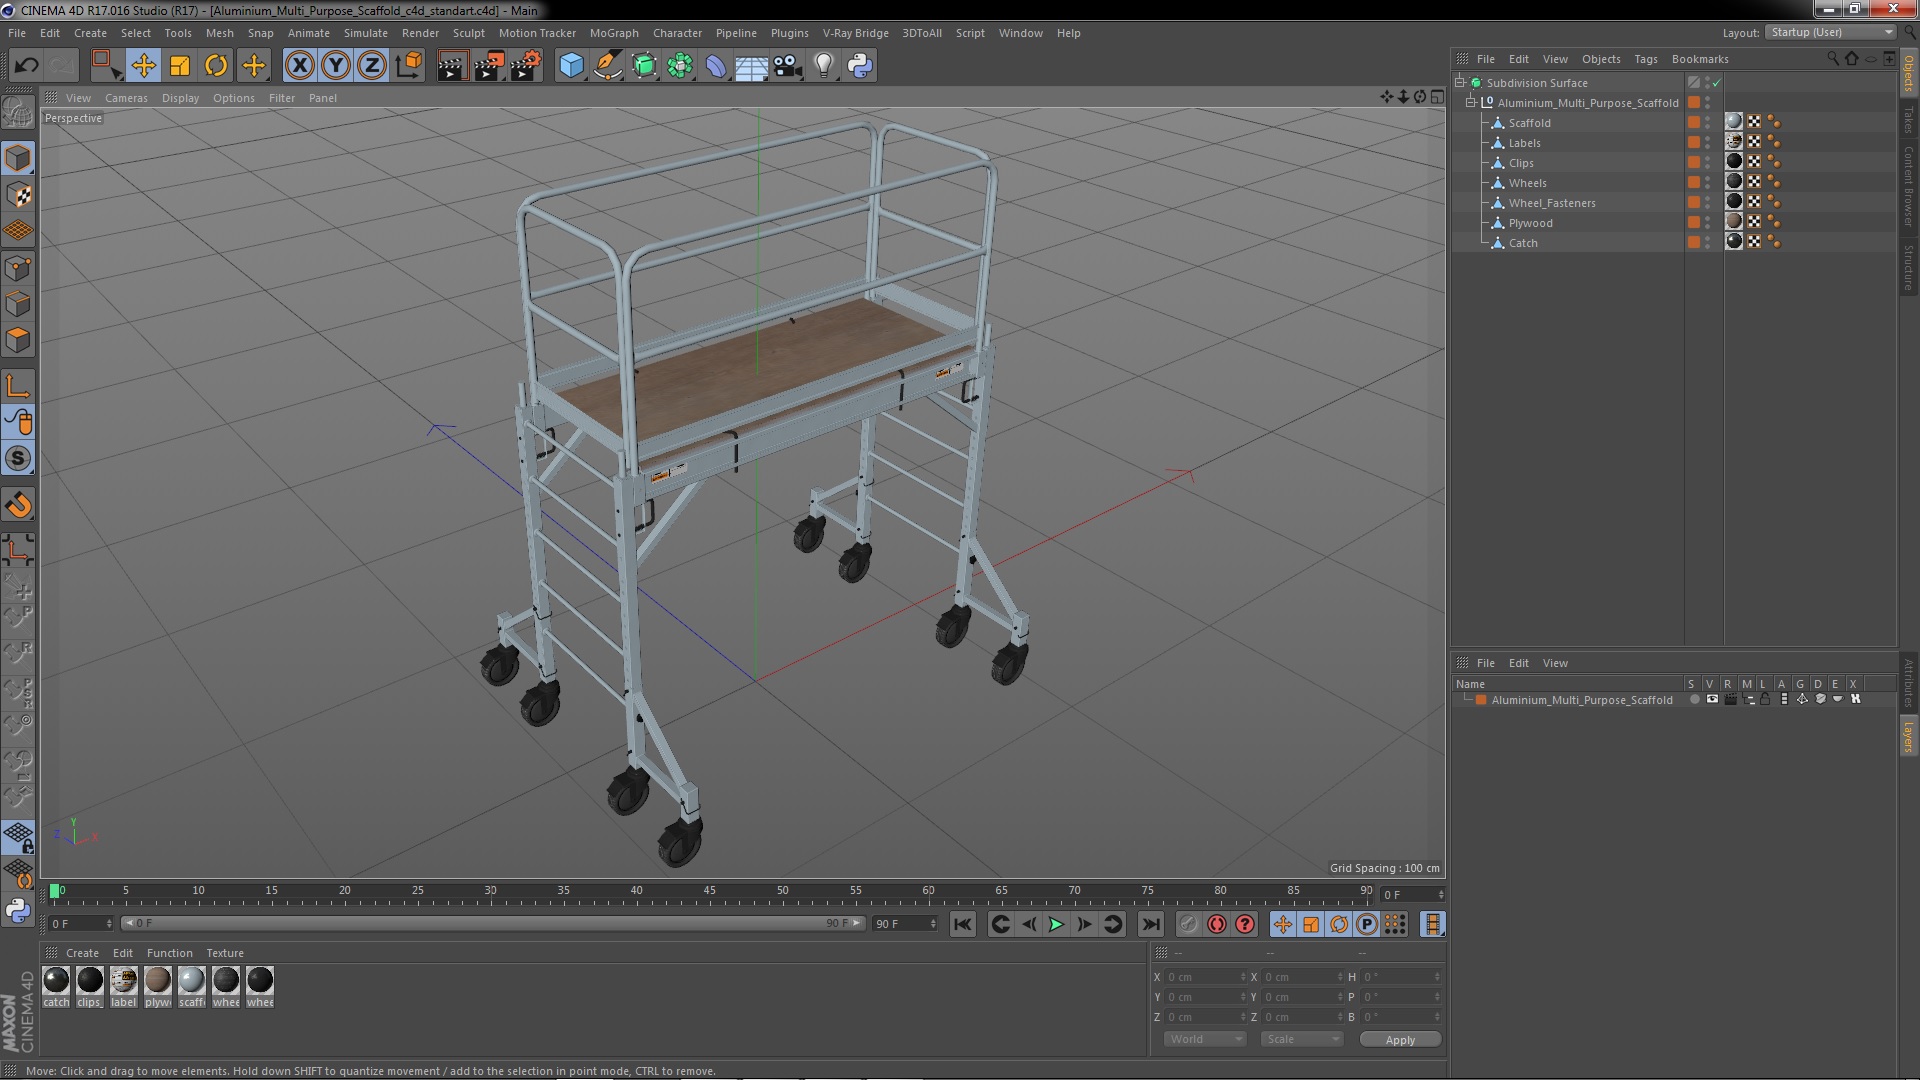The image size is (1920, 1080).
Task: Open the World coordinate dropdown
Action: (1205, 1040)
